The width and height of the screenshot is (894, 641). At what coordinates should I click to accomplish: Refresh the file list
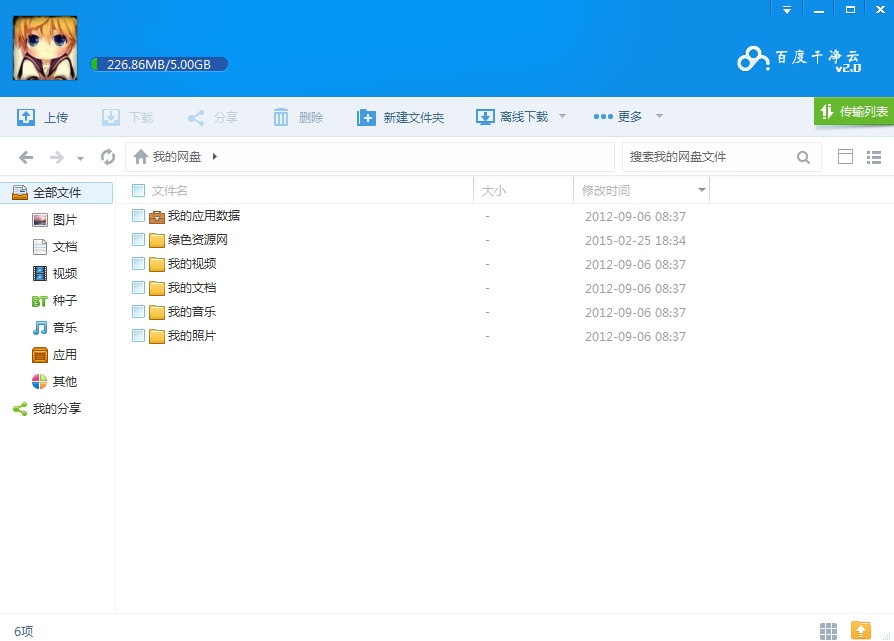click(x=108, y=156)
